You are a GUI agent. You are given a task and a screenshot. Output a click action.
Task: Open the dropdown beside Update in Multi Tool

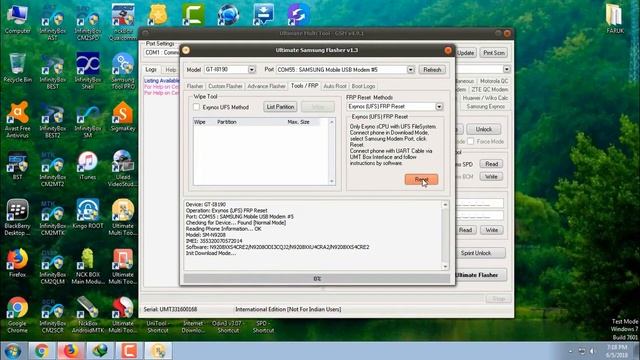coord(507,69)
